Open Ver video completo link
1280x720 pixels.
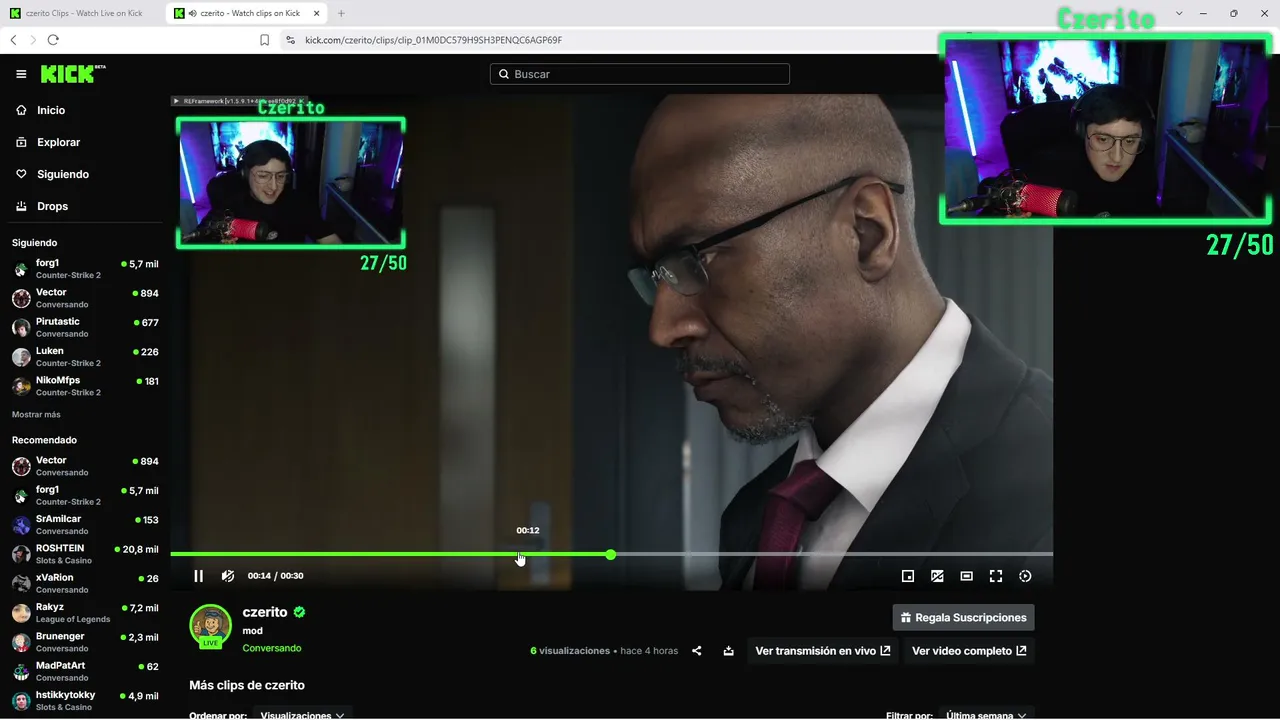(x=969, y=651)
